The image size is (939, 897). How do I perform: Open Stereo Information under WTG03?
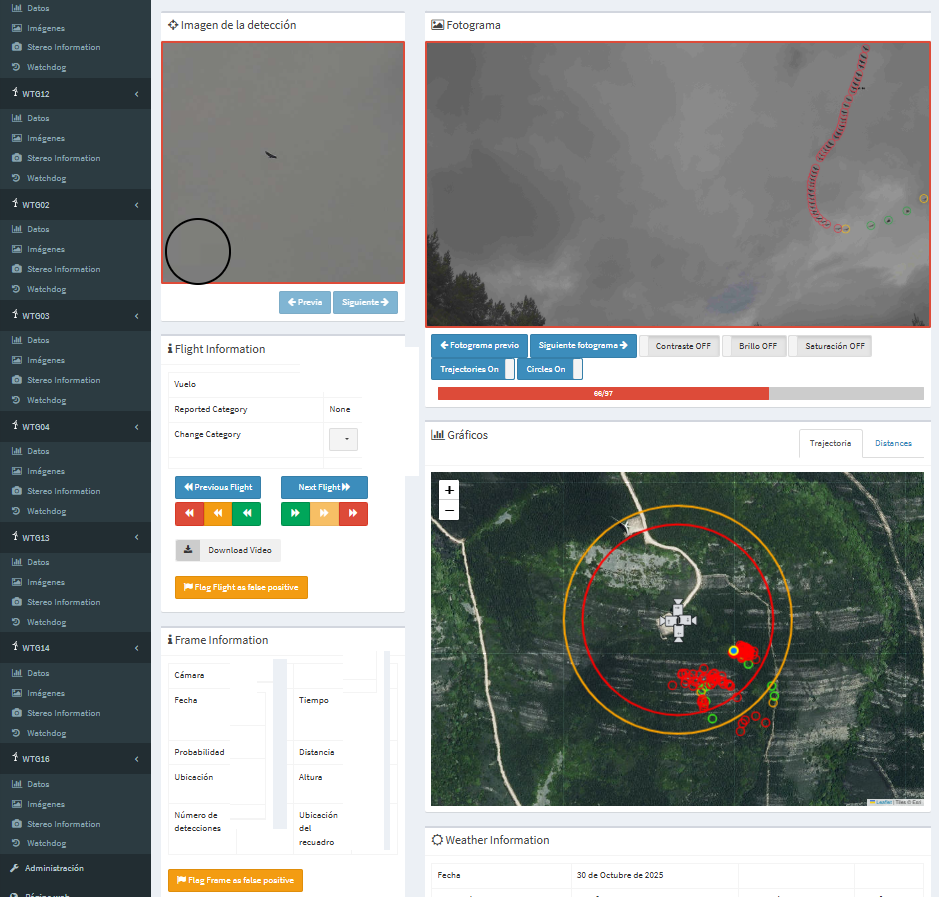click(x=63, y=380)
